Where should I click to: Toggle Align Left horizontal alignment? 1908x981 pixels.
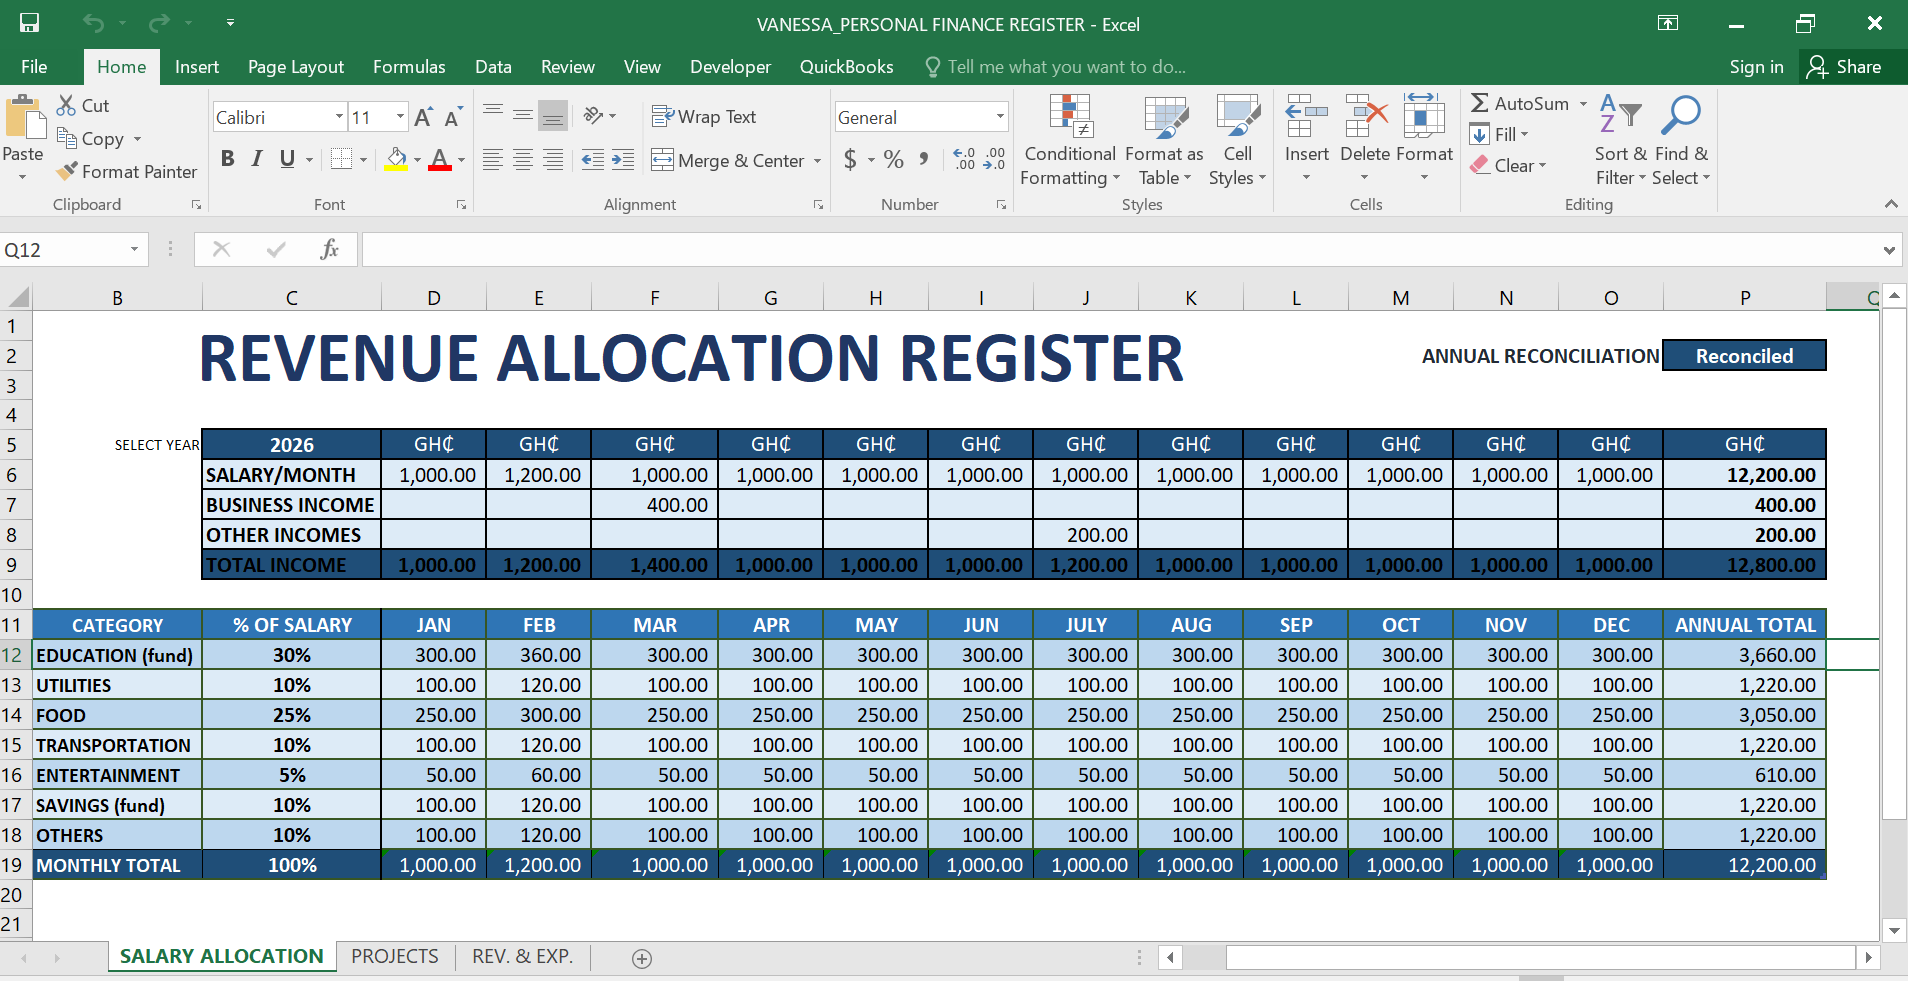coord(493,160)
